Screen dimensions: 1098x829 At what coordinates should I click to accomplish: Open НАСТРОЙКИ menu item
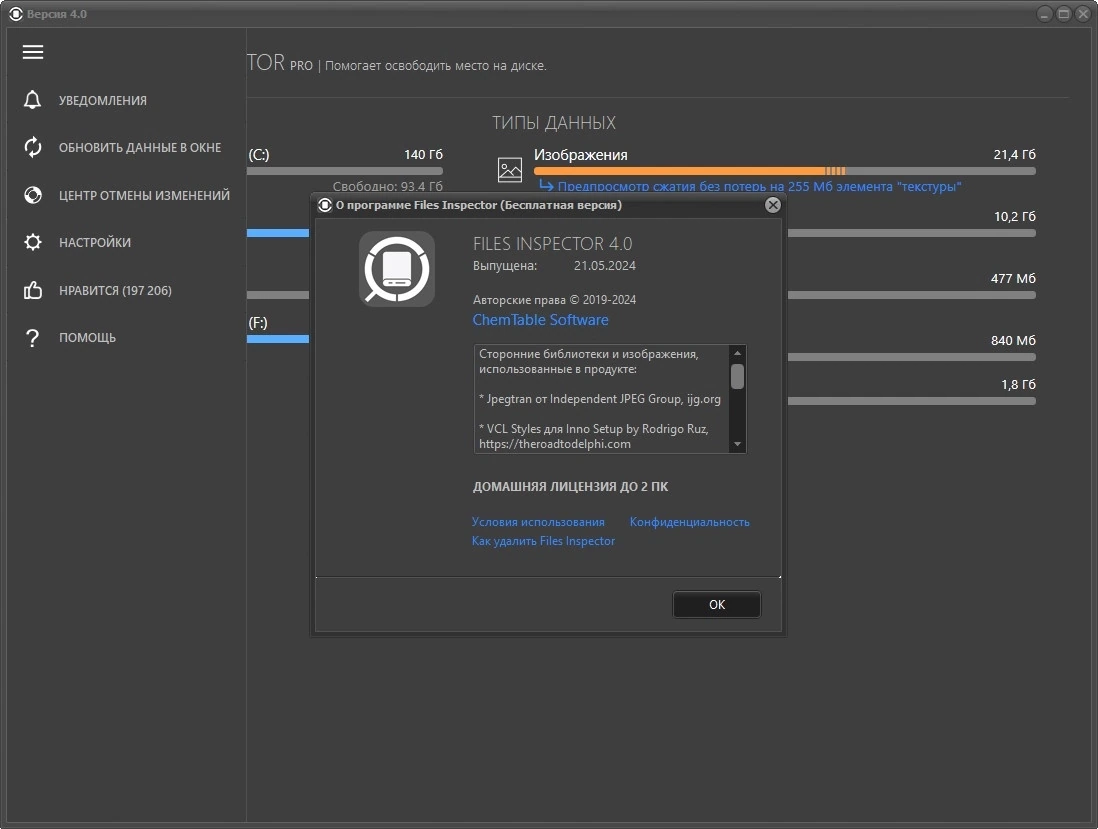pyautogui.click(x=95, y=242)
